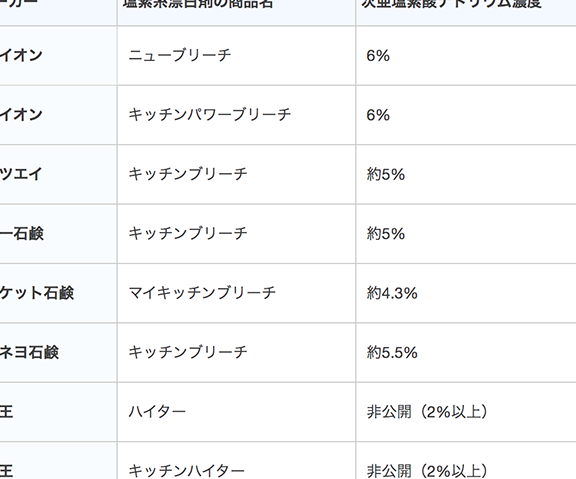Select the ハイター product name cell
Viewport: 576px width, 479px height.
click(x=236, y=412)
